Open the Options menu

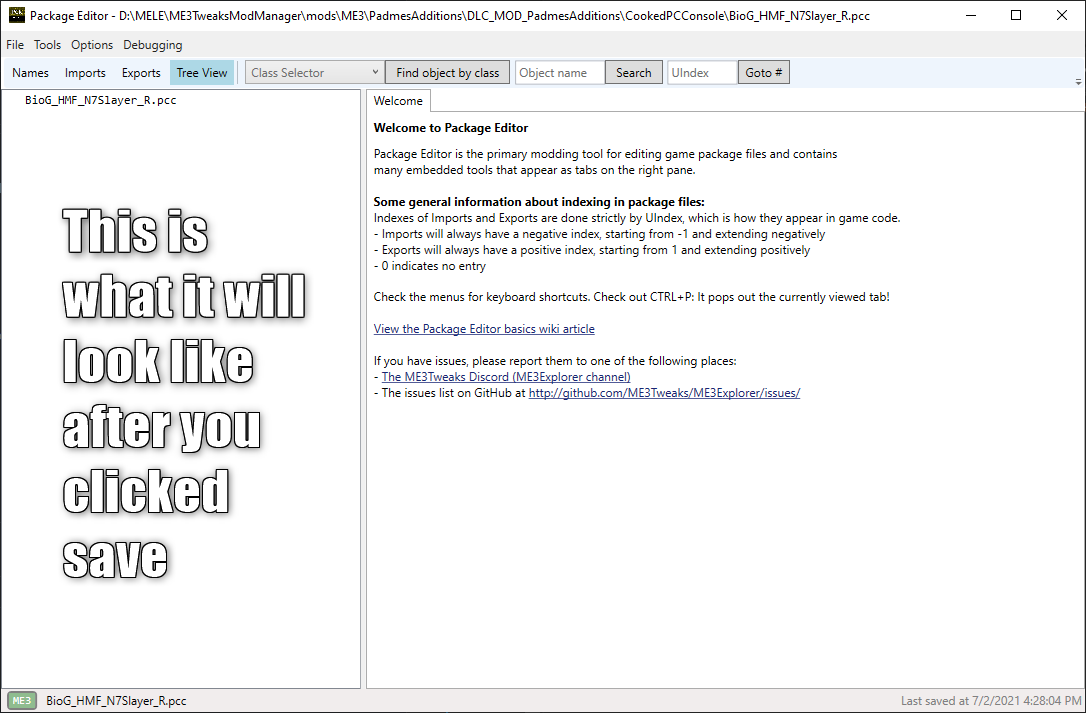91,44
